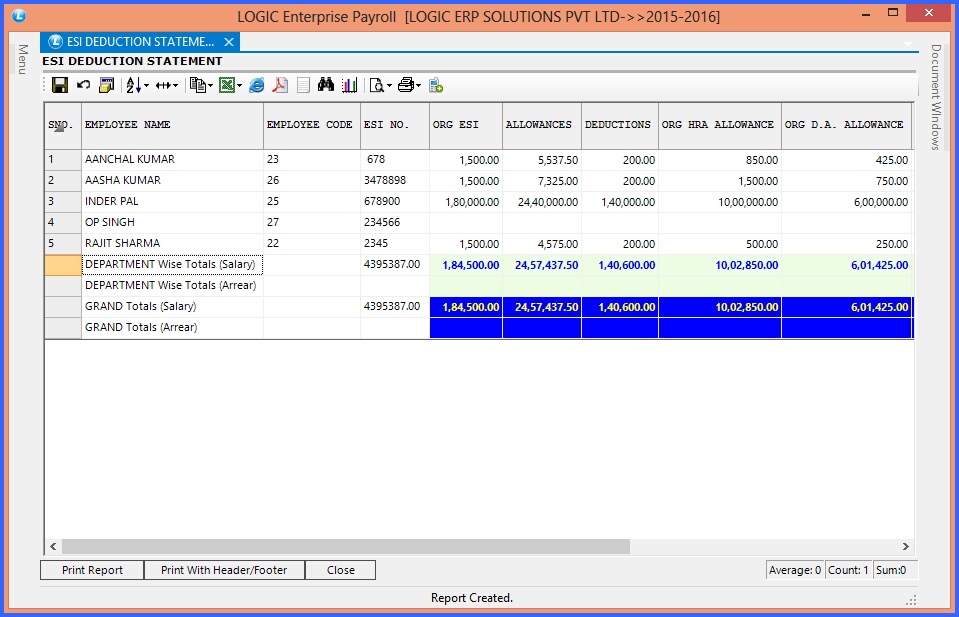959x617 pixels.
Task: Select the INDER PAL name cell
Action: [x=172, y=201]
